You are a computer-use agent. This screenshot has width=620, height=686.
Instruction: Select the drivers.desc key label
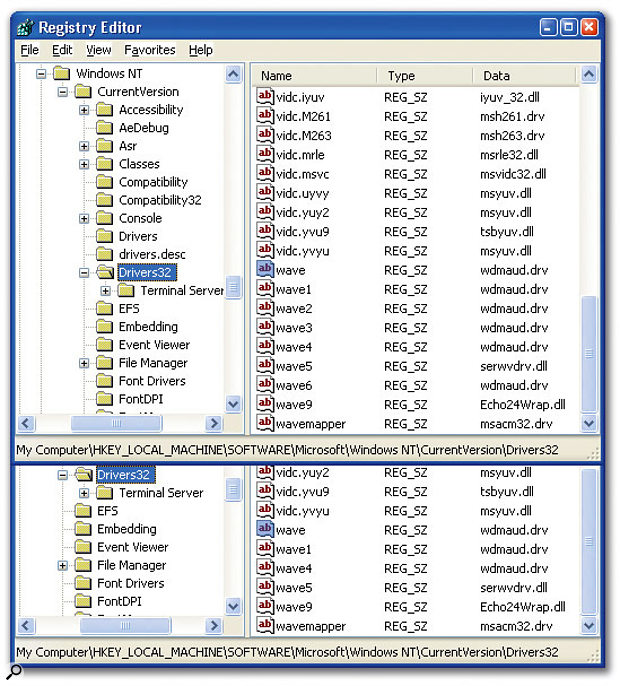click(152, 255)
